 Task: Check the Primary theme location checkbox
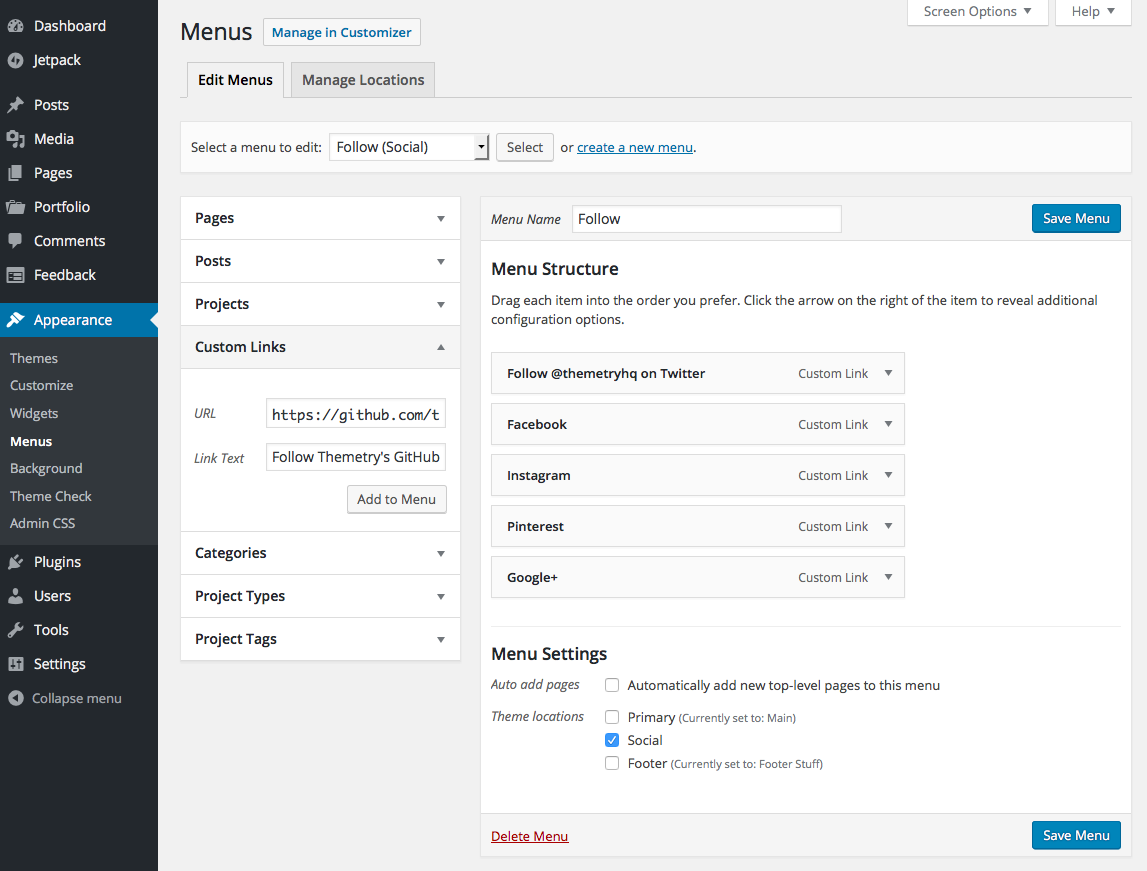tap(612, 717)
